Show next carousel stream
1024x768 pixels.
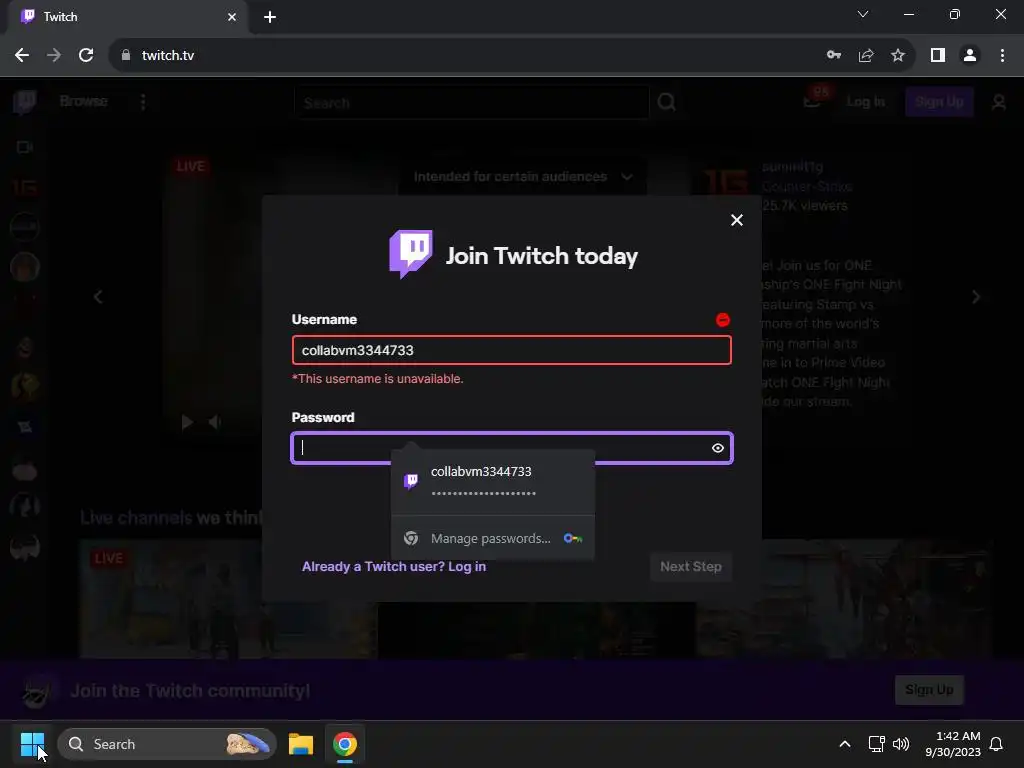tap(976, 297)
